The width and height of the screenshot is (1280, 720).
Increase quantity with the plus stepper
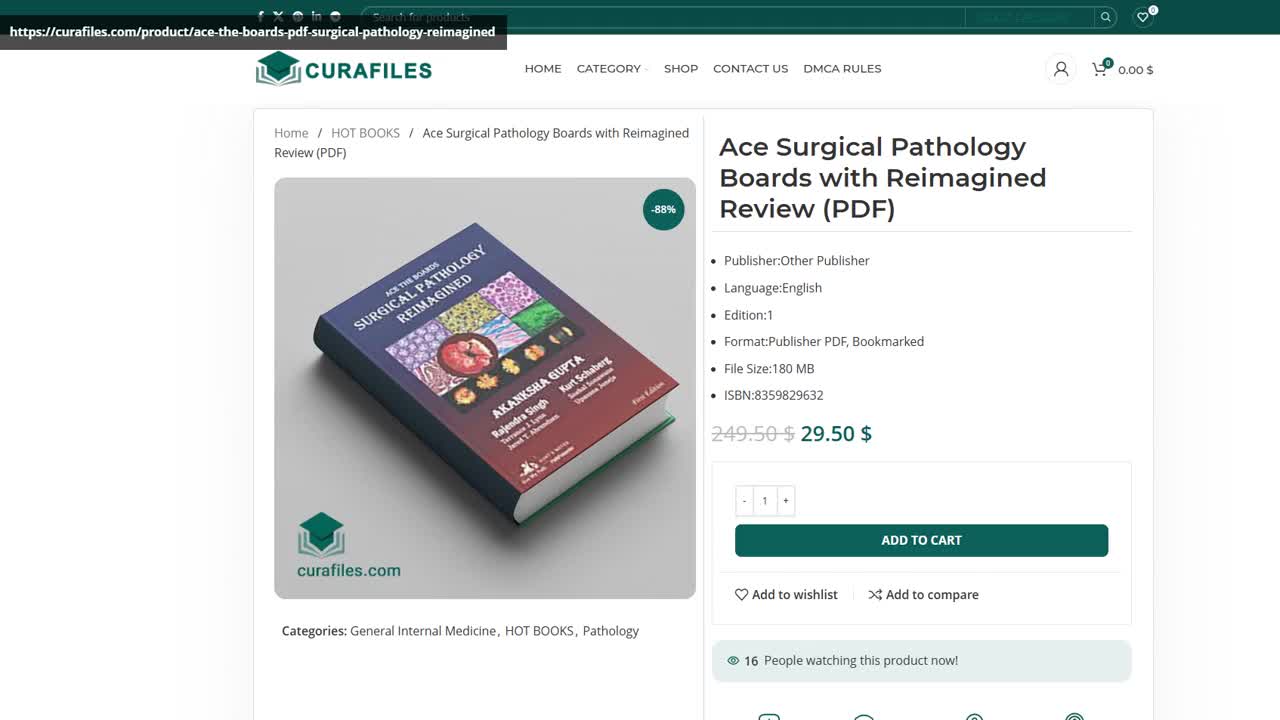(x=786, y=500)
